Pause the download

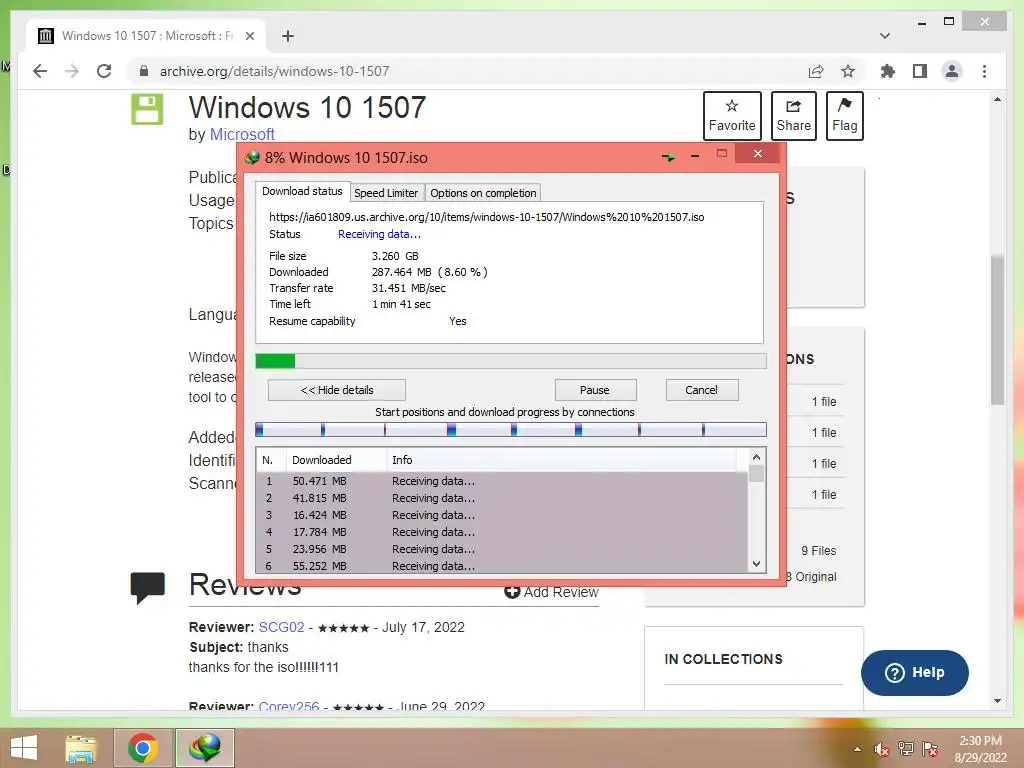(594, 390)
